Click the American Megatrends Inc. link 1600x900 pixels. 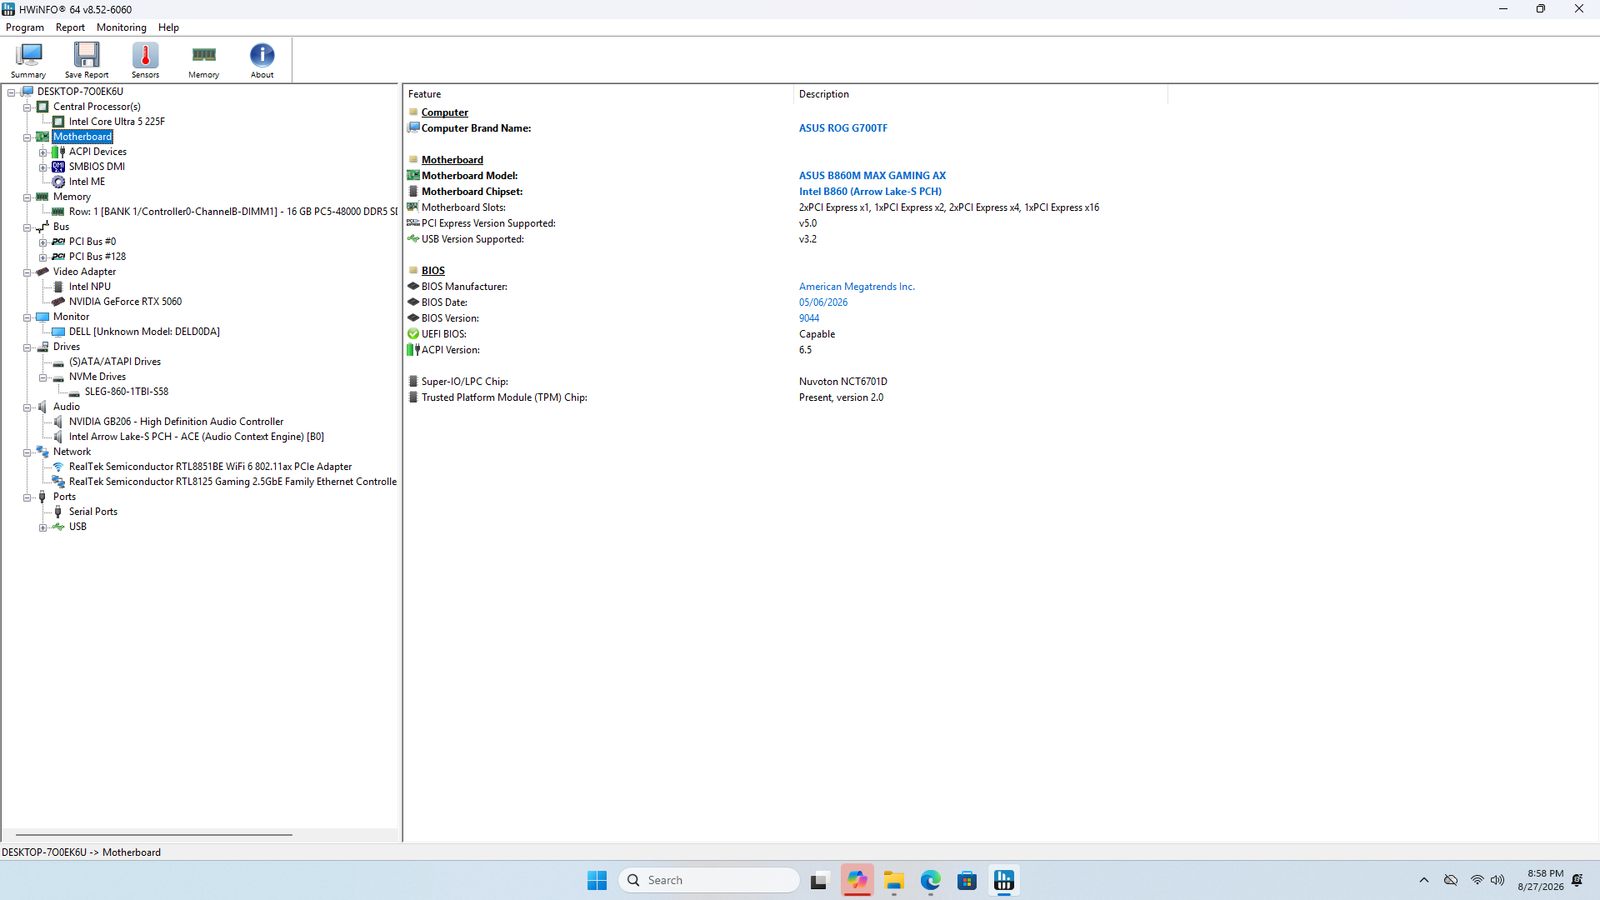(857, 287)
